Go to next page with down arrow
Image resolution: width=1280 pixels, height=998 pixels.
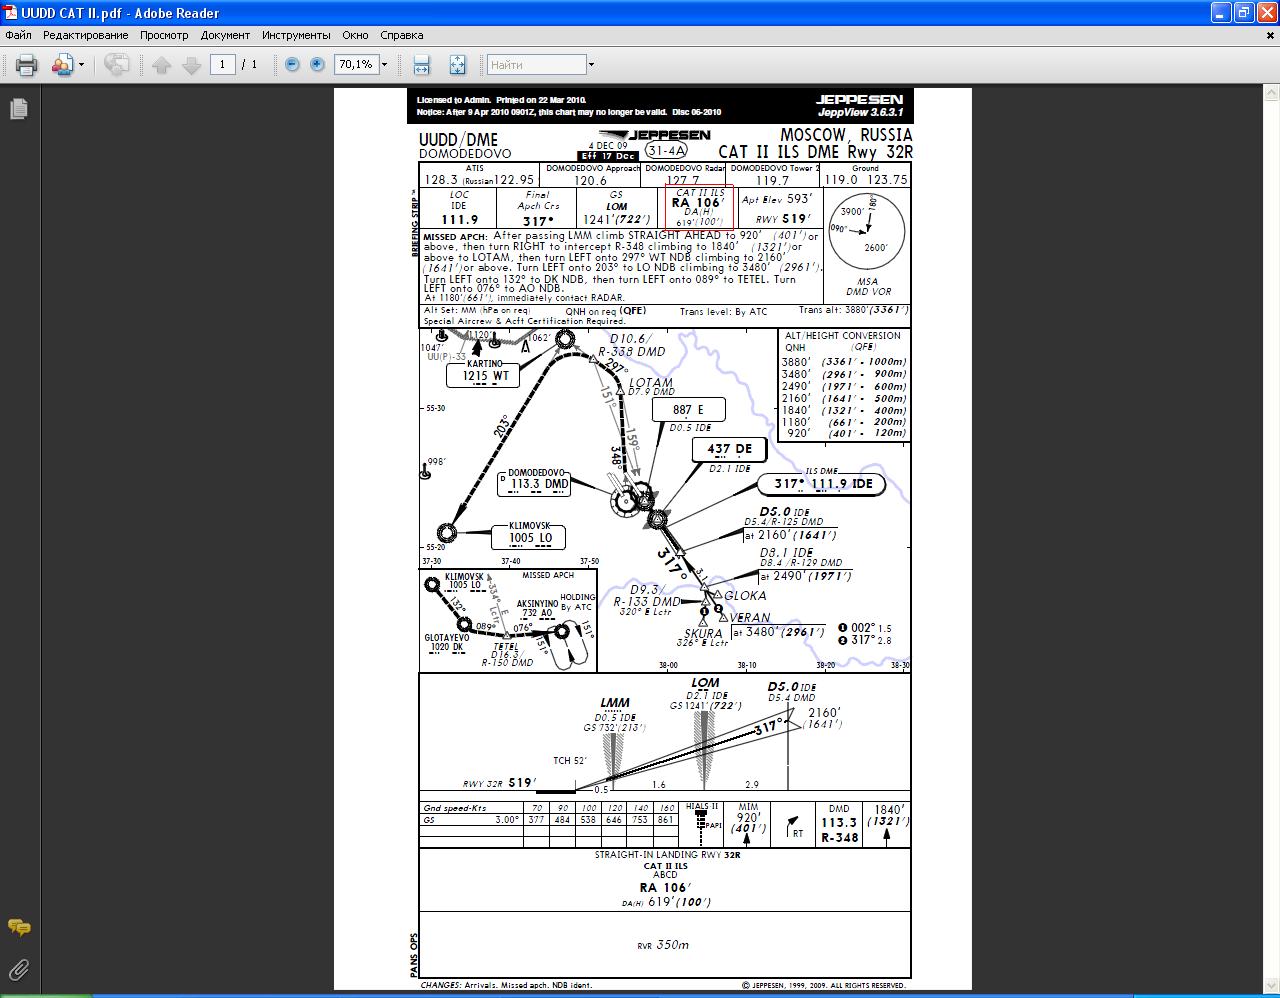(192, 65)
